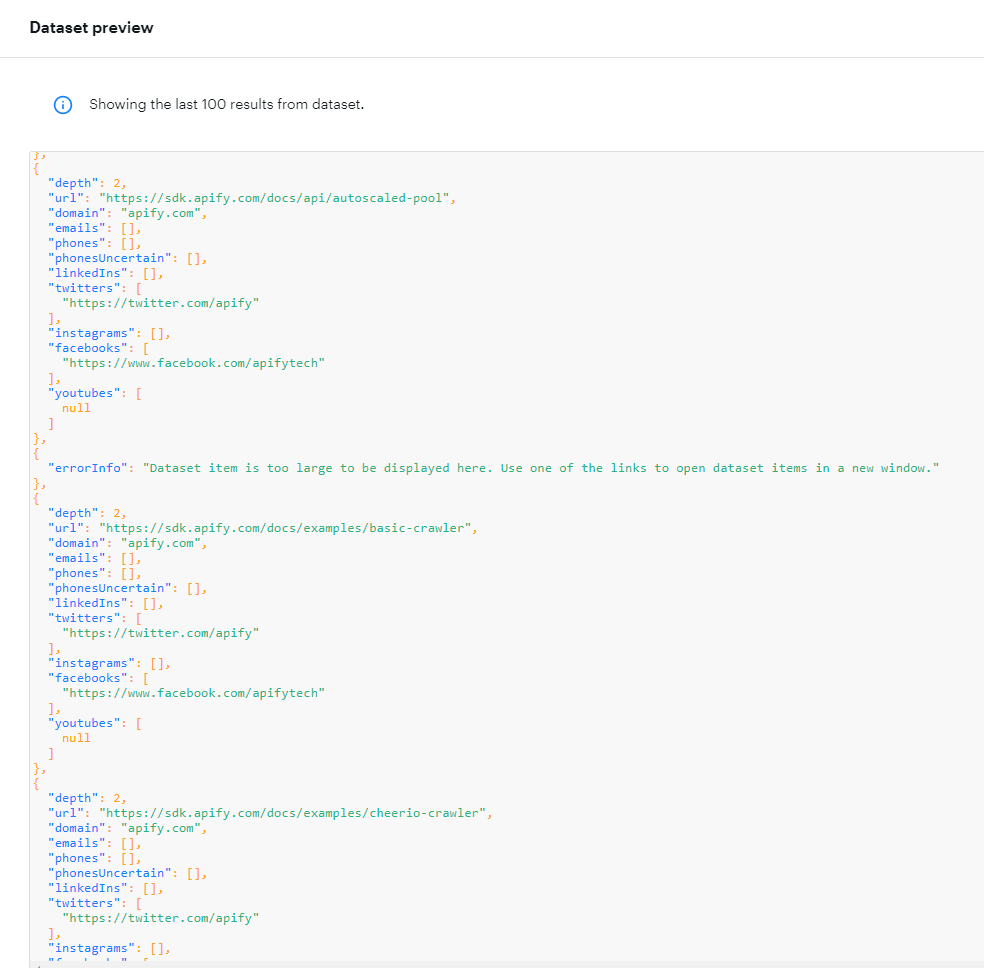This screenshot has height=968, width=984.
Task: Click the instagrams key in the cheerio-crawler record
Action: tap(92, 948)
